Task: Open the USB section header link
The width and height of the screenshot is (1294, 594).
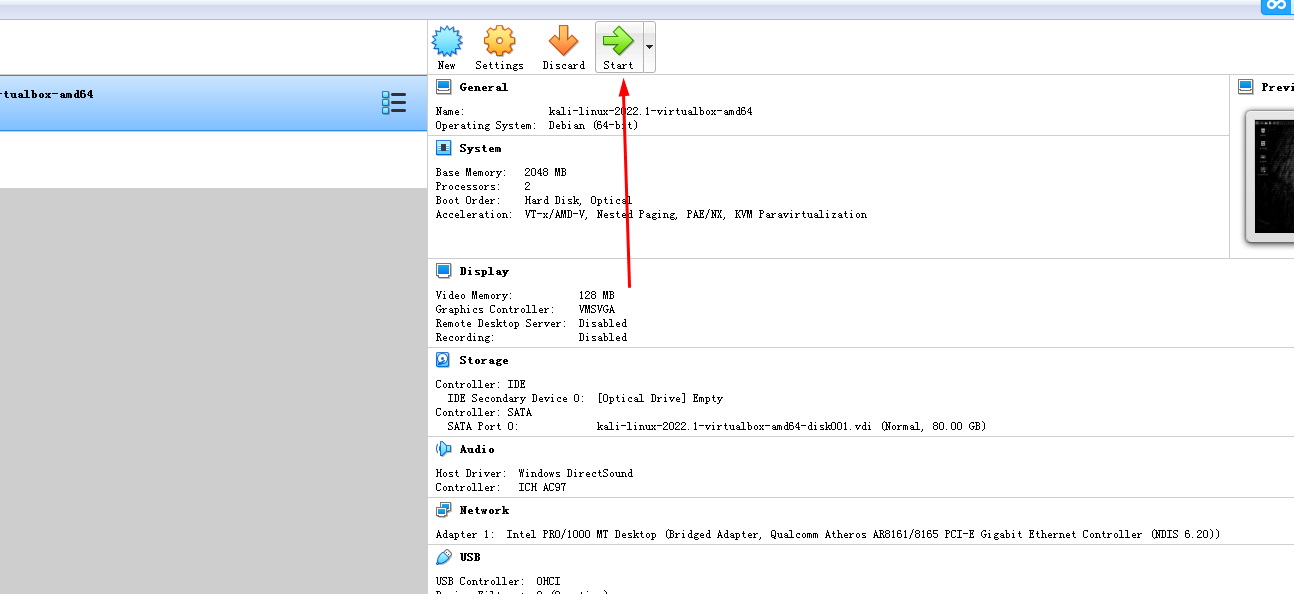Action: click(470, 558)
